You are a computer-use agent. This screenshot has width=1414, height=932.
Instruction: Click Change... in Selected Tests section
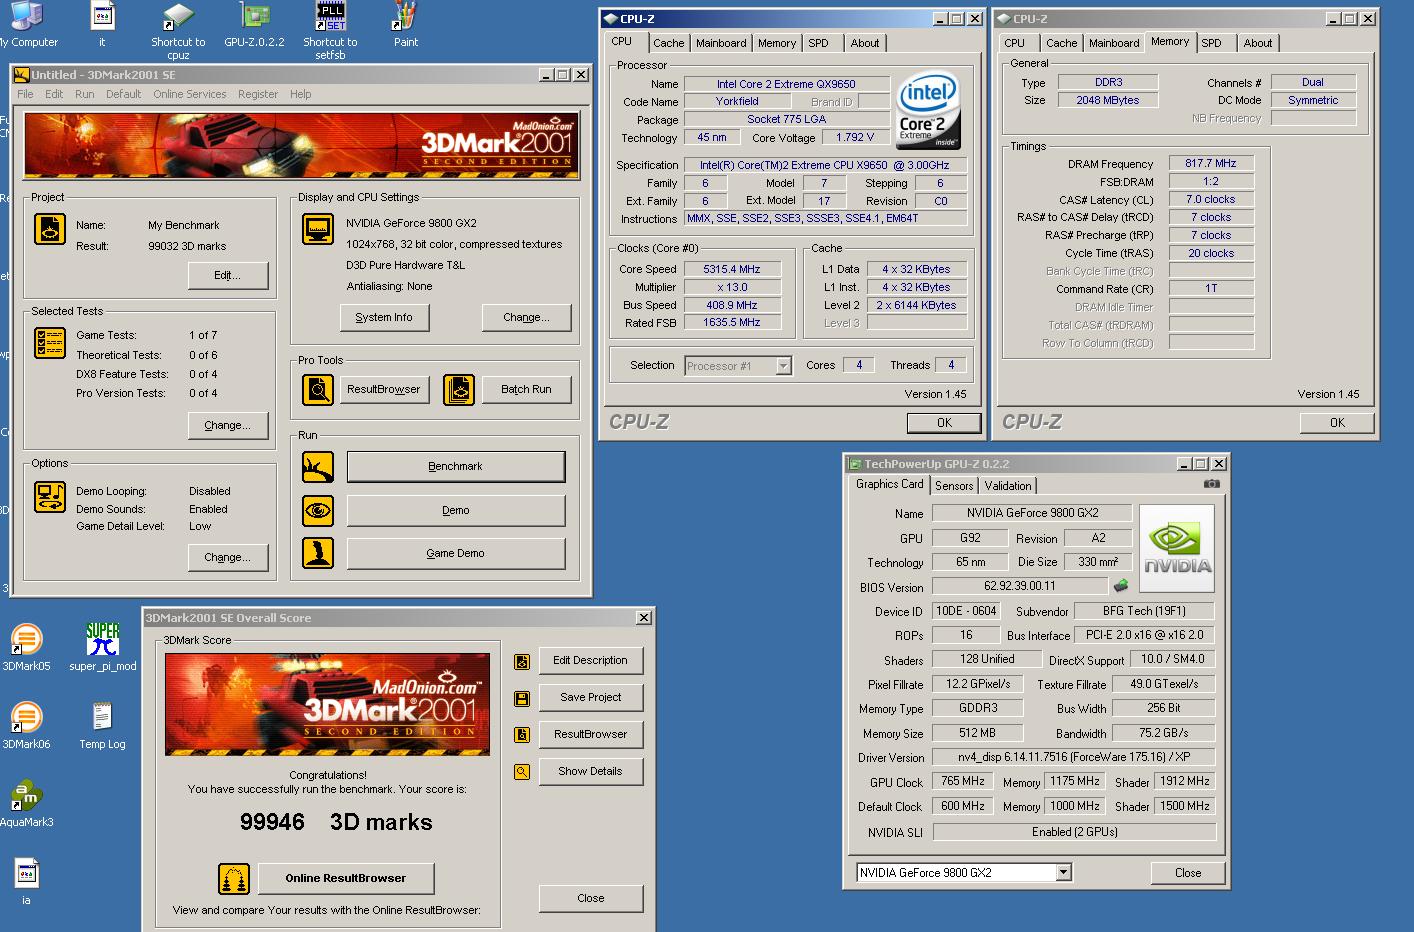[x=228, y=425]
